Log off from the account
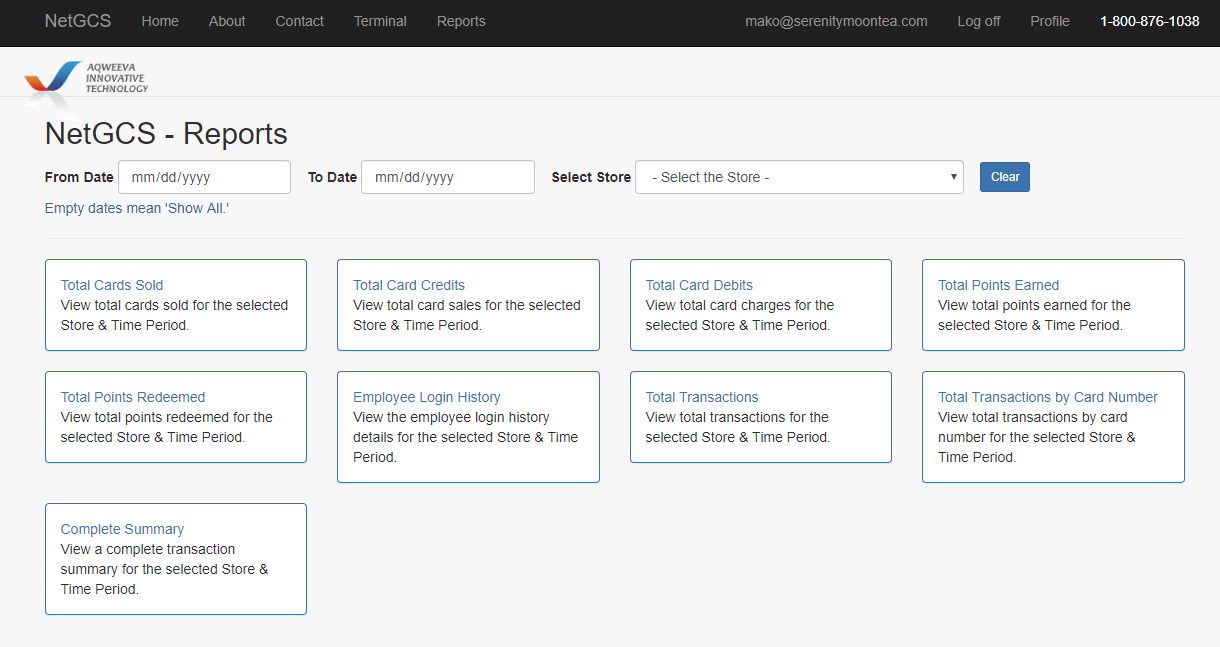Viewport: 1220px width, 647px height. (x=978, y=21)
